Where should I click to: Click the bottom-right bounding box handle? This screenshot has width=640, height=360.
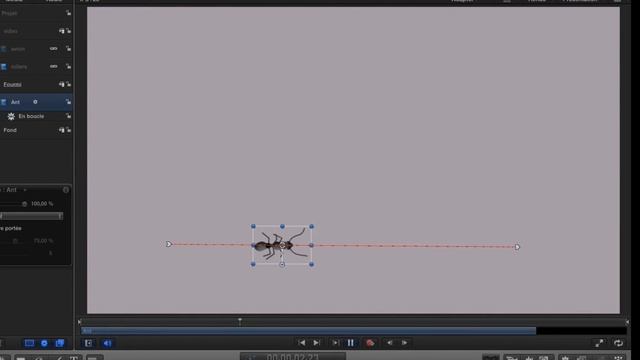[311, 264]
